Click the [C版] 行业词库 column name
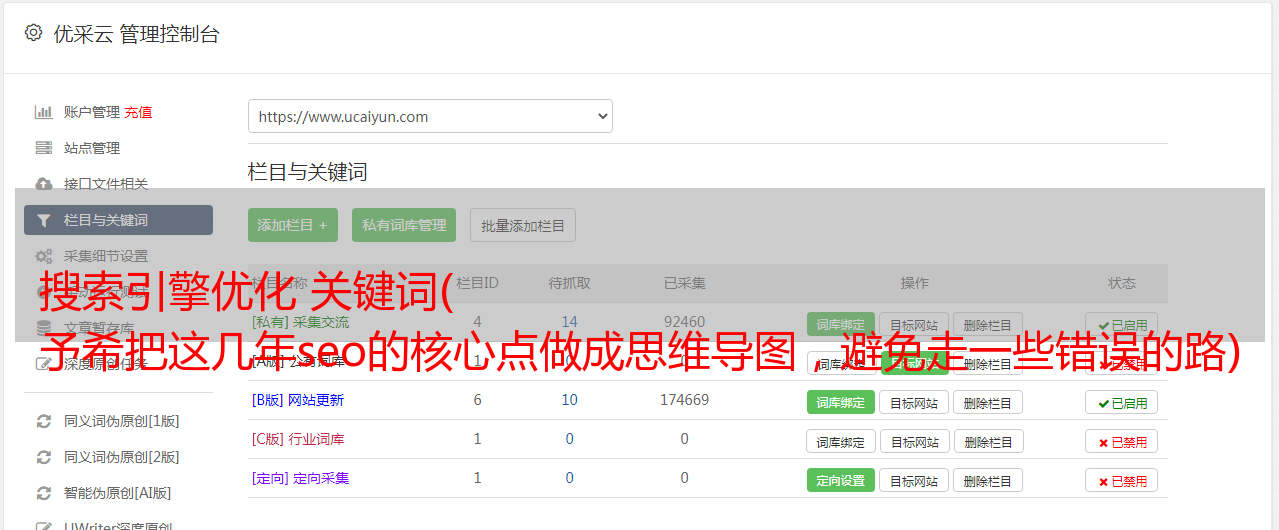Screen dimensions: 1279x530 point(297,439)
